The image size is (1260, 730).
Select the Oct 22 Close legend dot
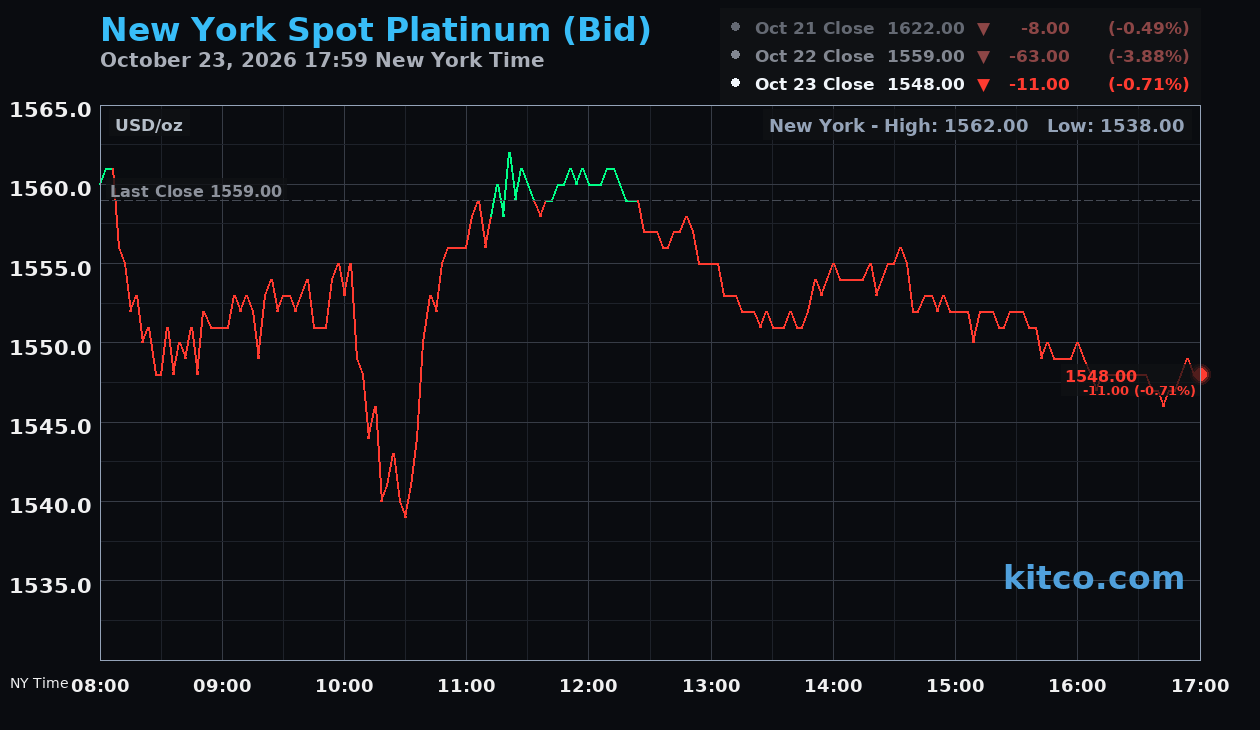736,56
